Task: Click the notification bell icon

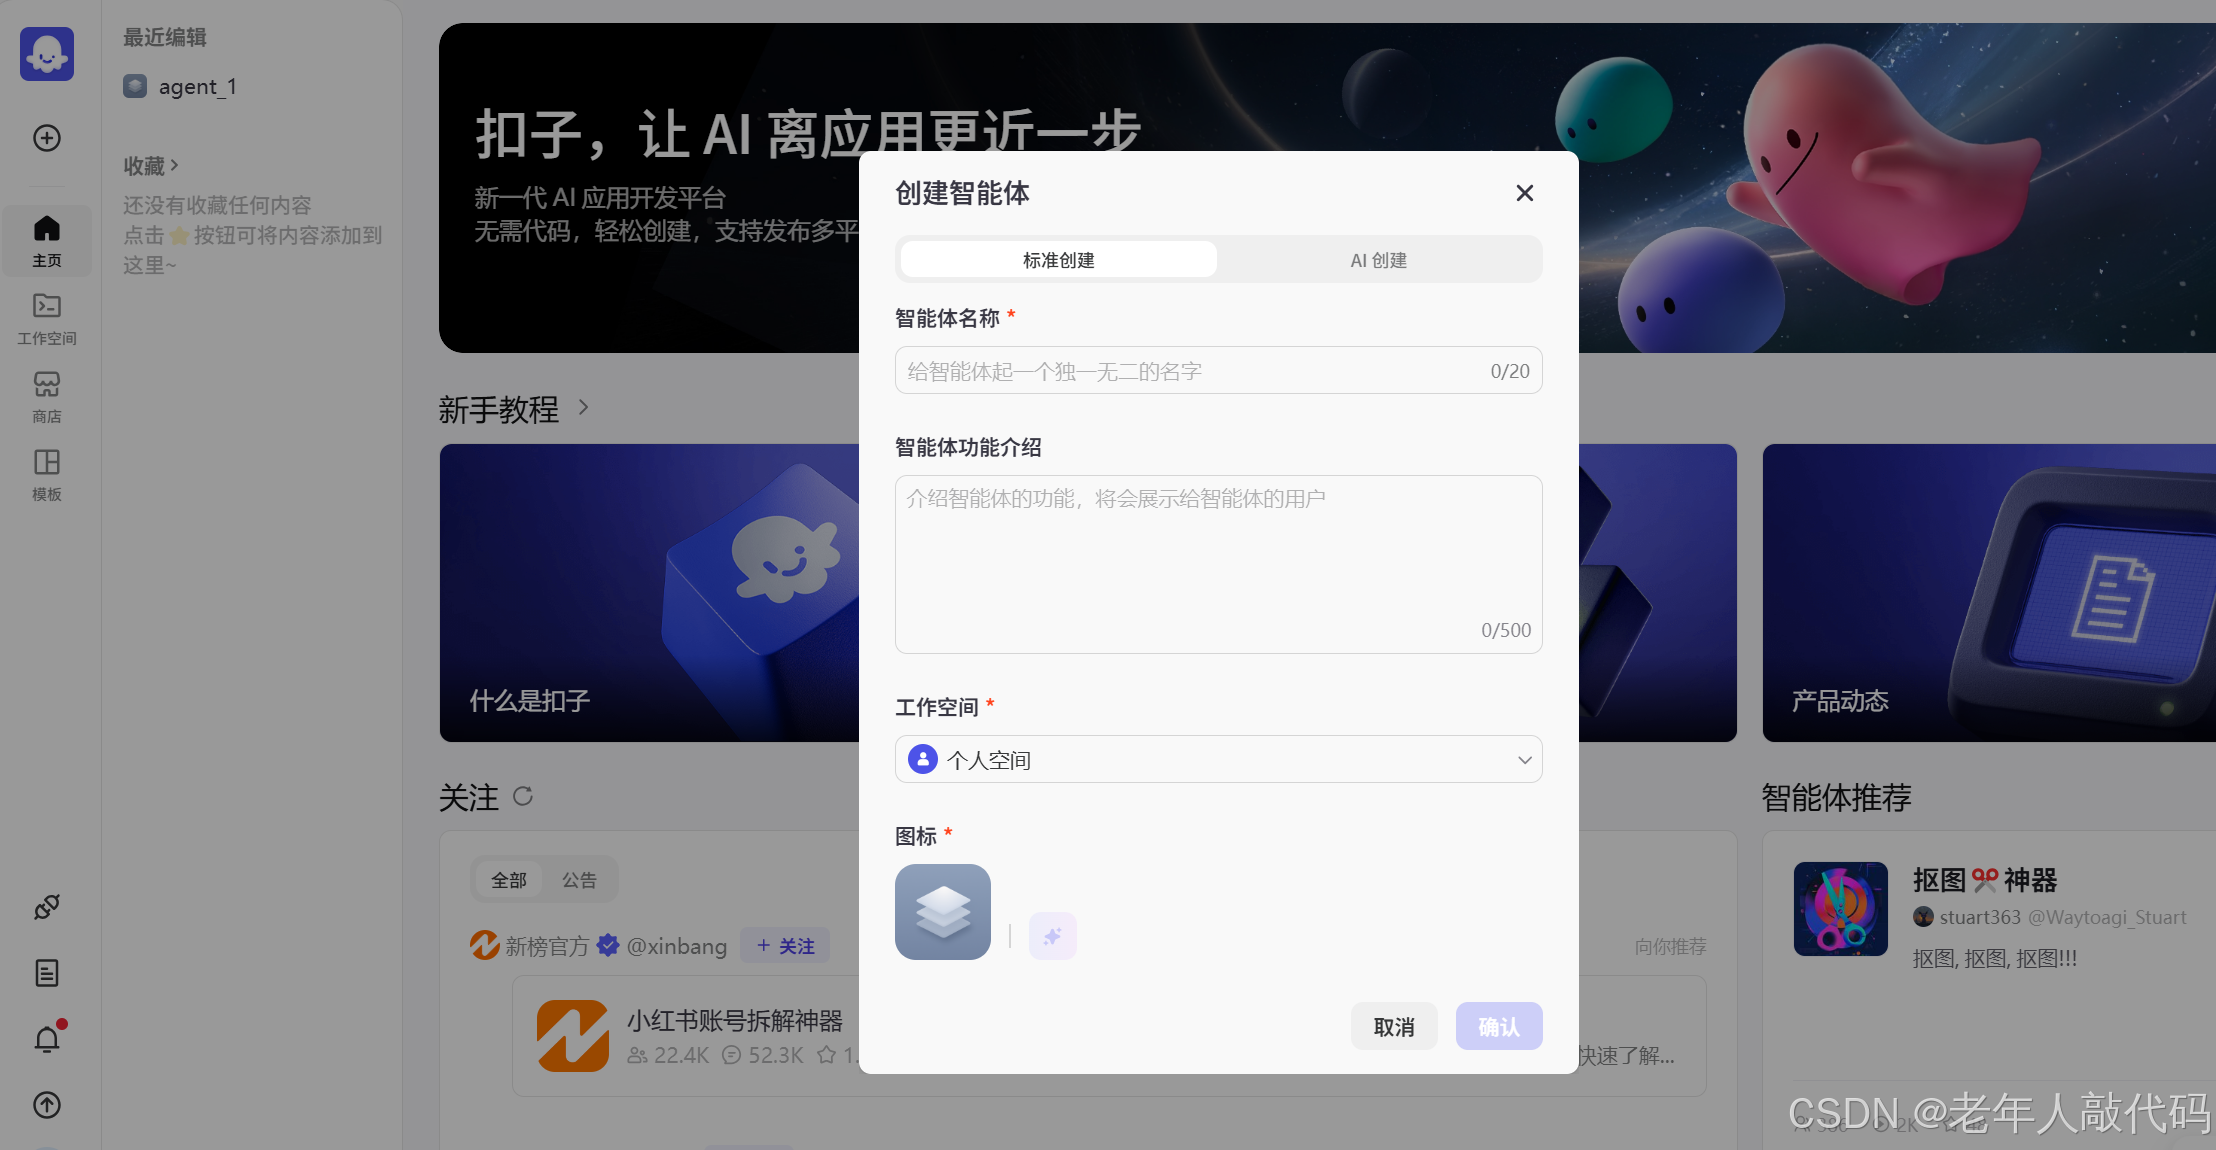Action: click(x=47, y=1040)
